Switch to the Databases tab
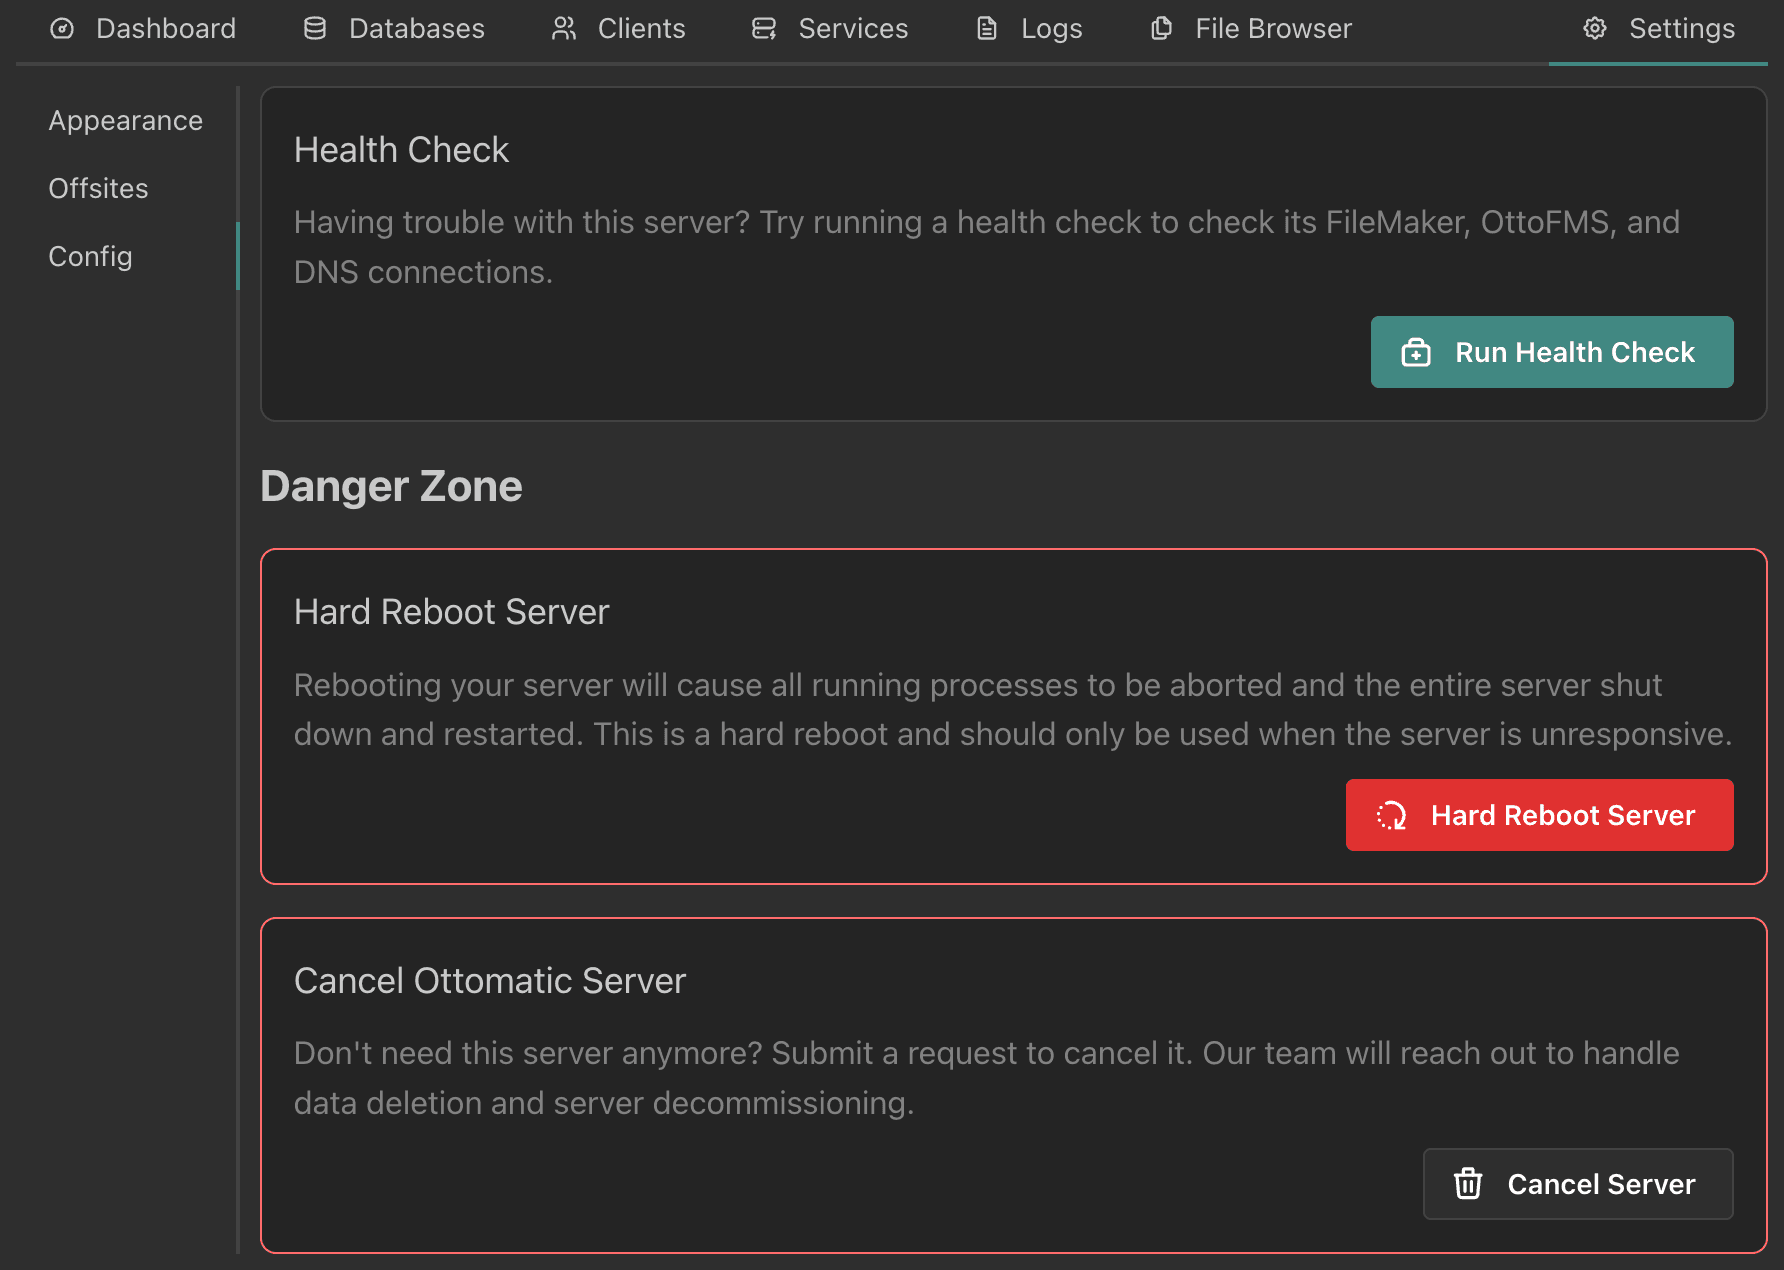The height and width of the screenshot is (1270, 1784). (416, 29)
